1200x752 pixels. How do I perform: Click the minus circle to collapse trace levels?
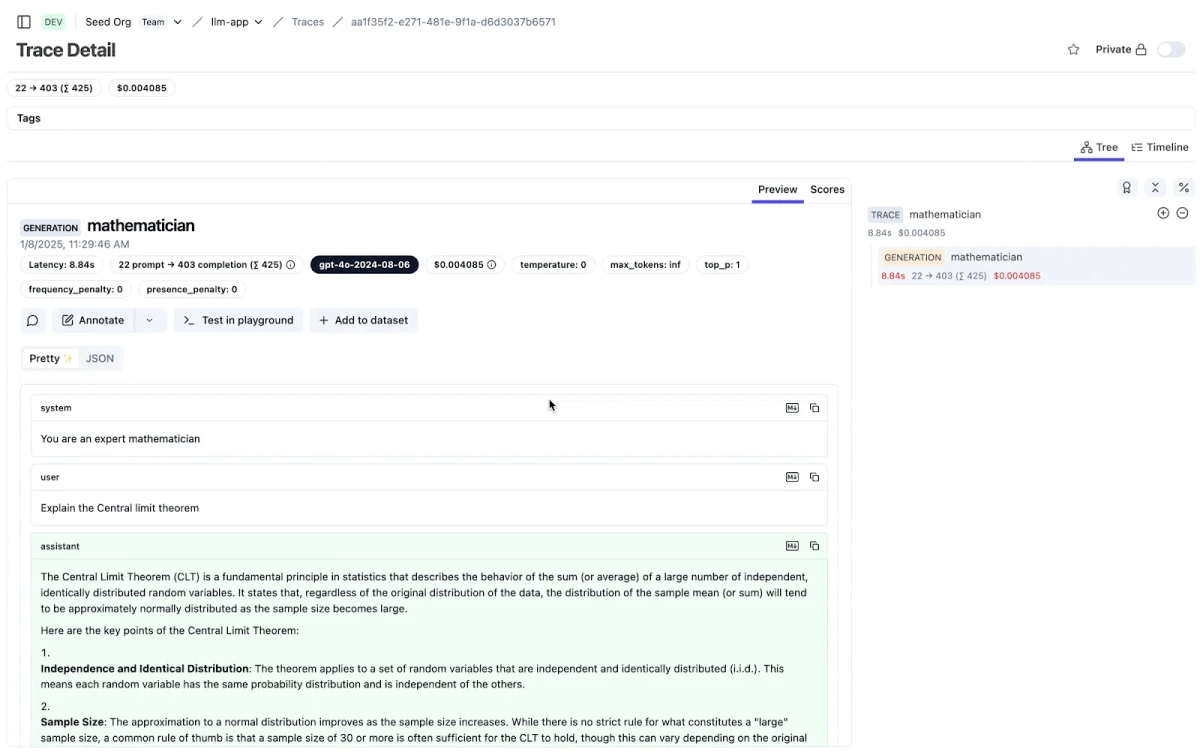[1182, 213]
